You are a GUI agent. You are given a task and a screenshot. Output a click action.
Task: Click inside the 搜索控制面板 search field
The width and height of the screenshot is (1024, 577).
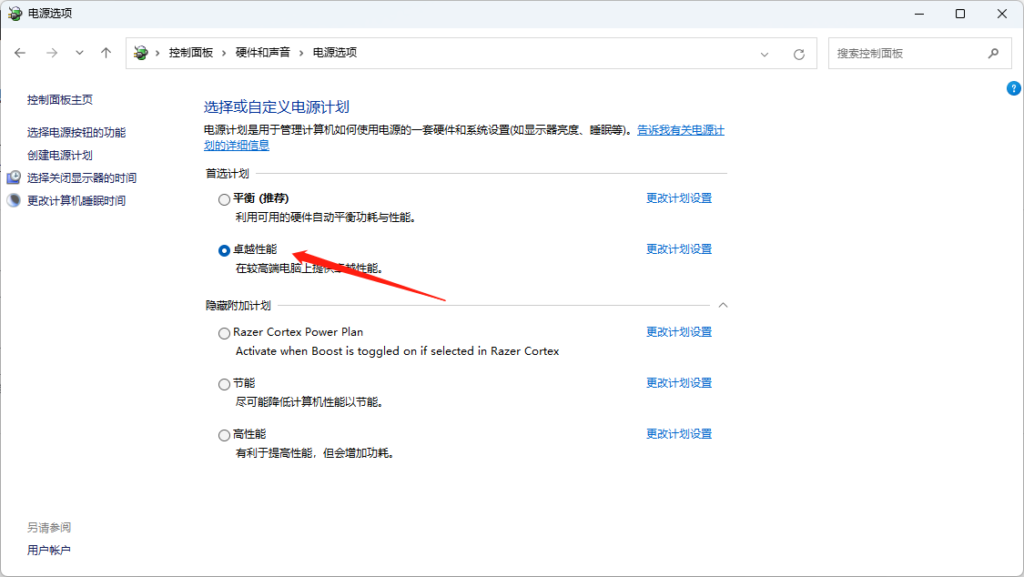[900, 52]
